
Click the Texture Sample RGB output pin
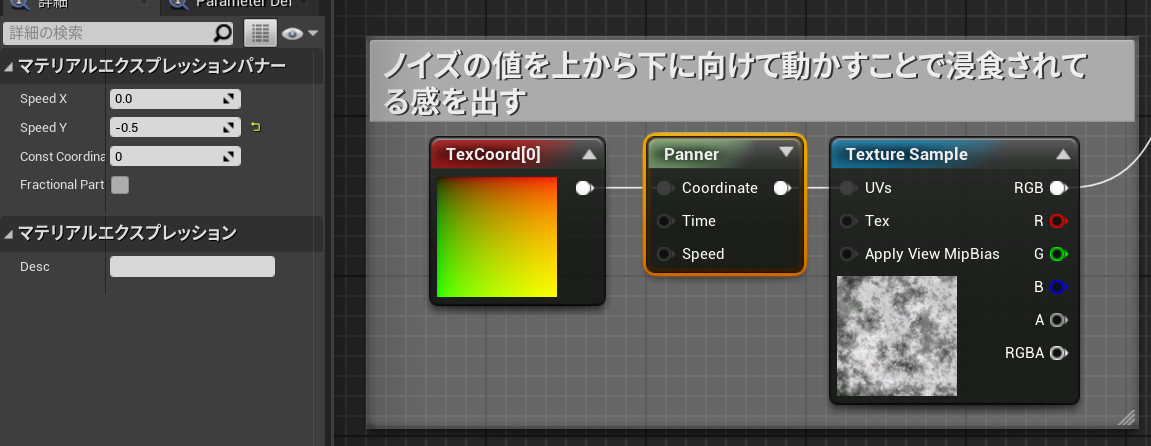1058,188
